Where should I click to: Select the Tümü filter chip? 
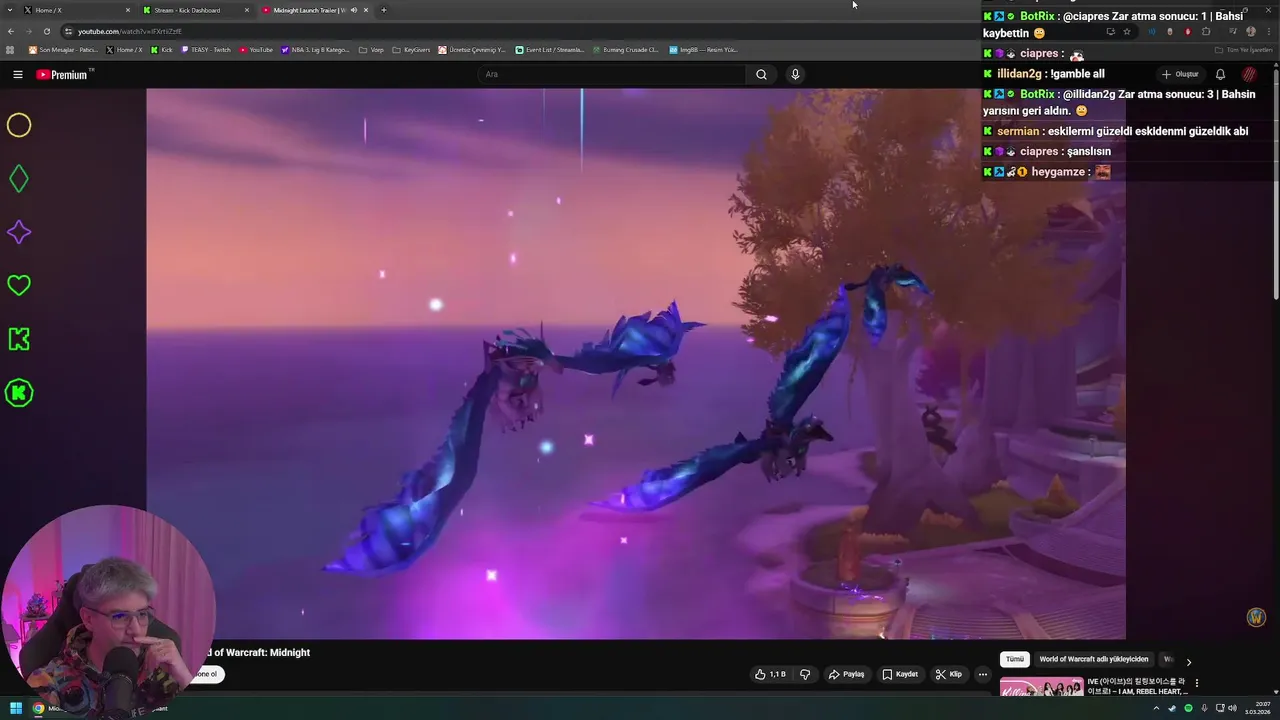click(1015, 660)
